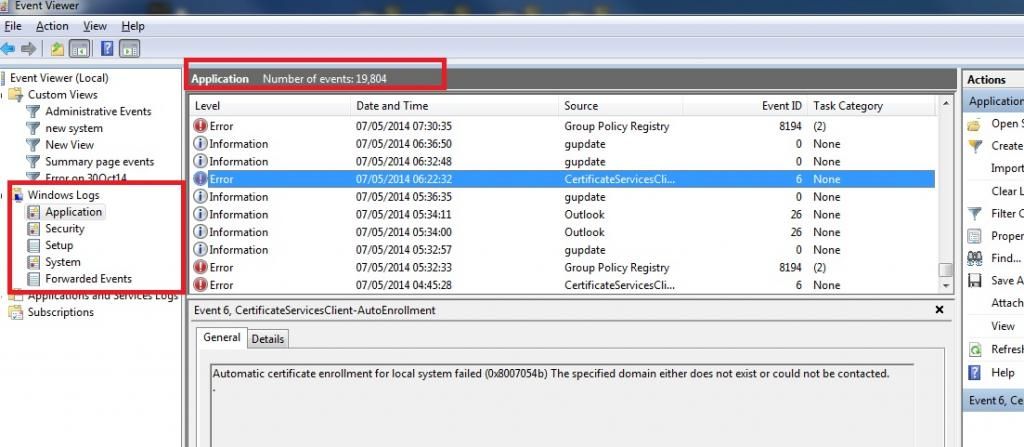Image resolution: width=1024 pixels, height=447 pixels.
Task: Click the Custom Views folder icon
Action: [x=18, y=95]
